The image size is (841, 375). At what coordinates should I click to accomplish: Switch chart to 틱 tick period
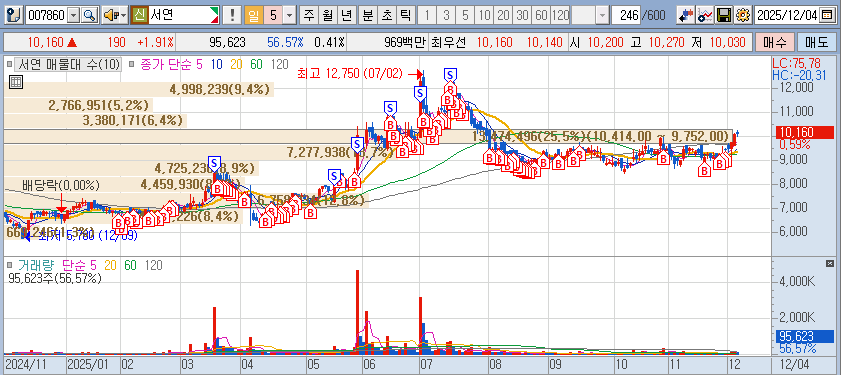pyautogui.click(x=405, y=15)
